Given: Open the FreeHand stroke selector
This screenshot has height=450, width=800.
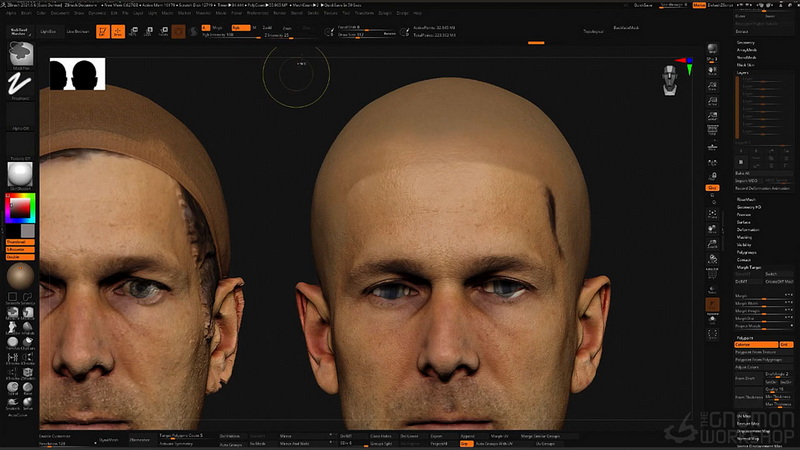Looking at the screenshot, I should [x=20, y=85].
